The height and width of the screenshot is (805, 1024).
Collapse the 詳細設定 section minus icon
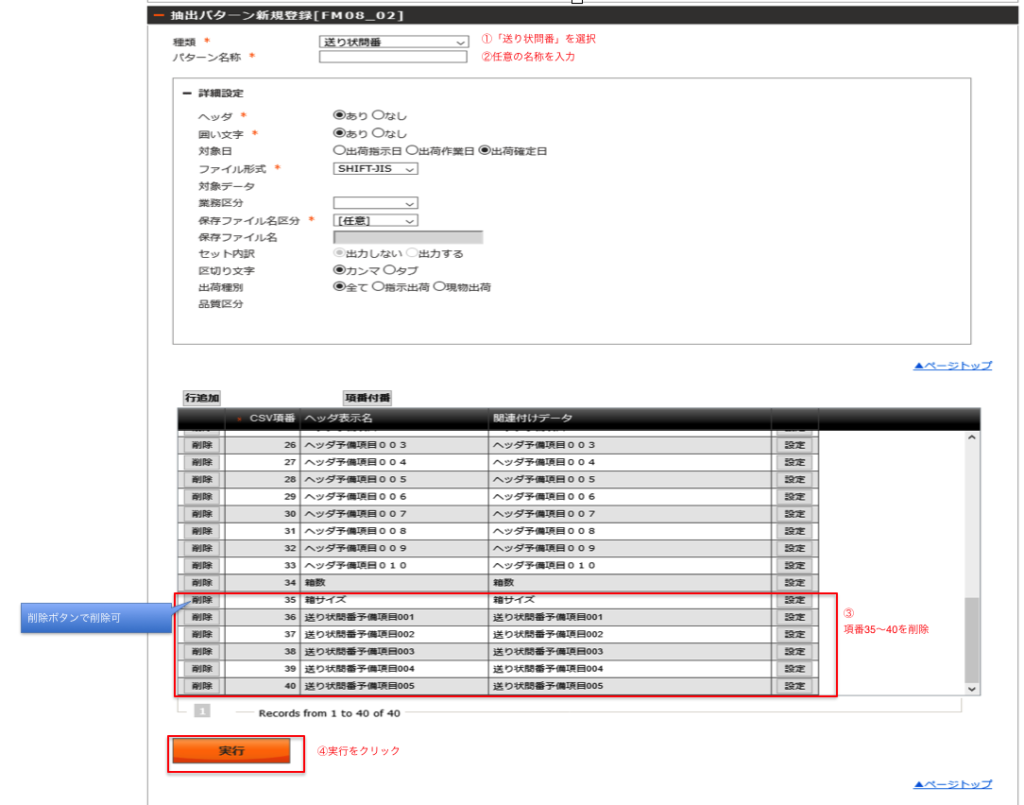point(187,93)
